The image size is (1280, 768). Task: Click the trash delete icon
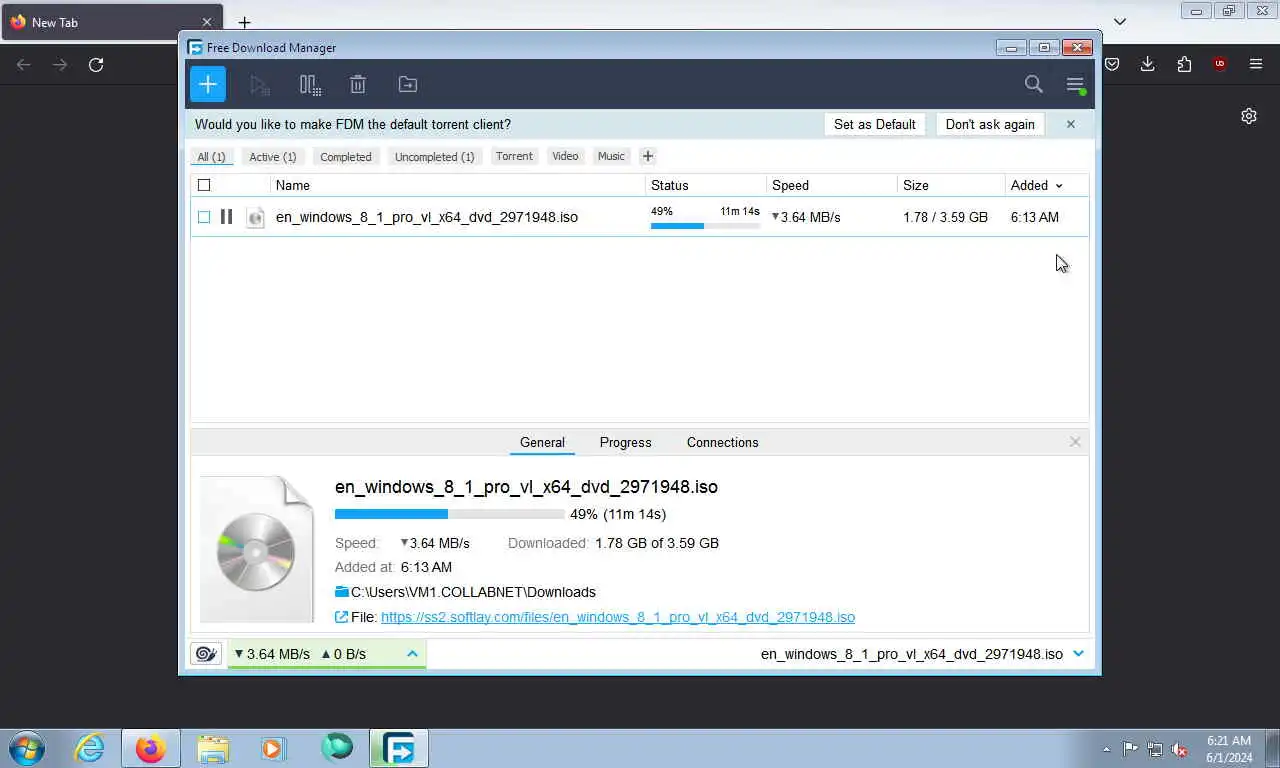(358, 85)
